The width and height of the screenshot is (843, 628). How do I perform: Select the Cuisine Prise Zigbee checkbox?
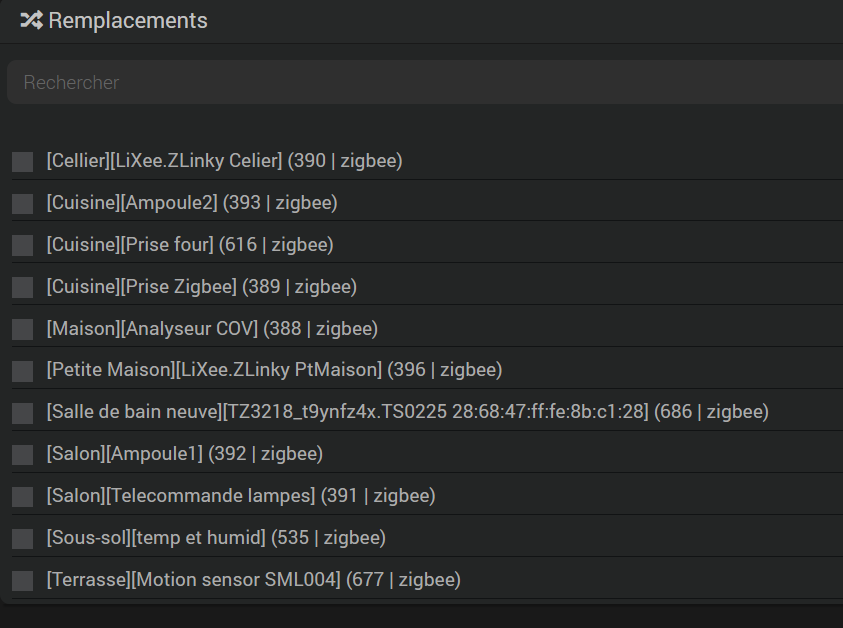pos(23,288)
